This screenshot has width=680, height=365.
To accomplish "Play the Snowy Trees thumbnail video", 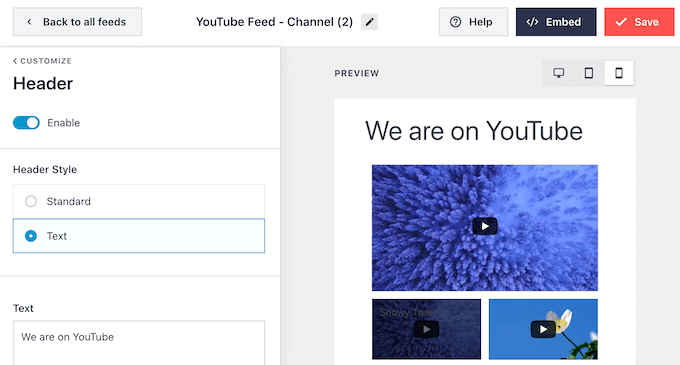I will click(x=426, y=329).
